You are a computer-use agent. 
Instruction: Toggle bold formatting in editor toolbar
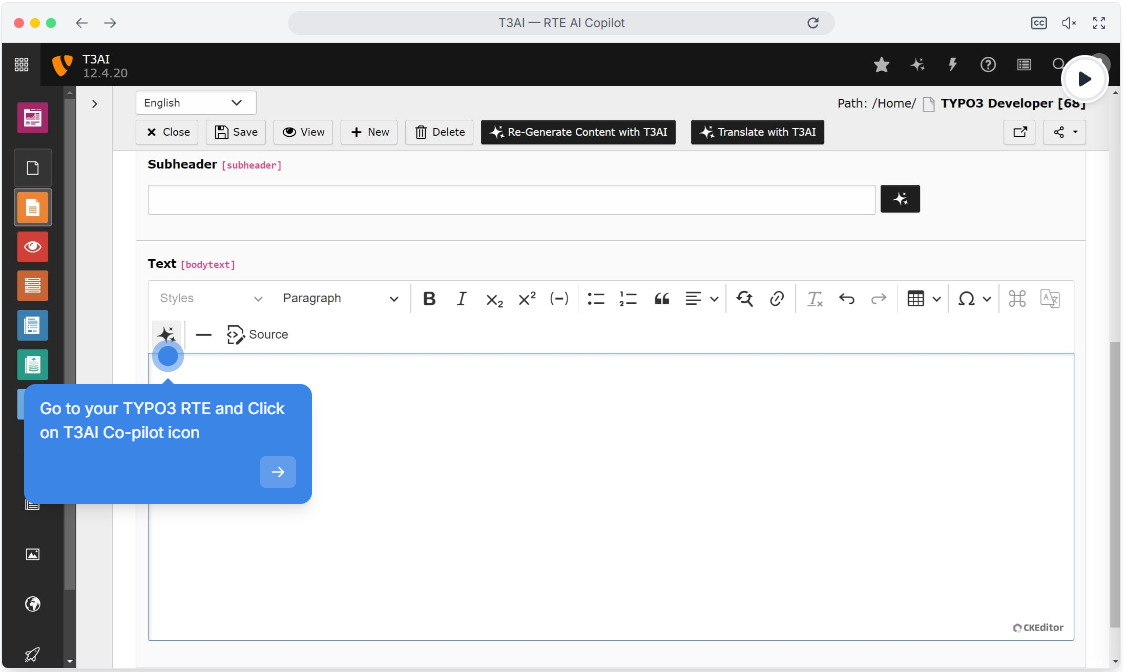pos(429,299)
